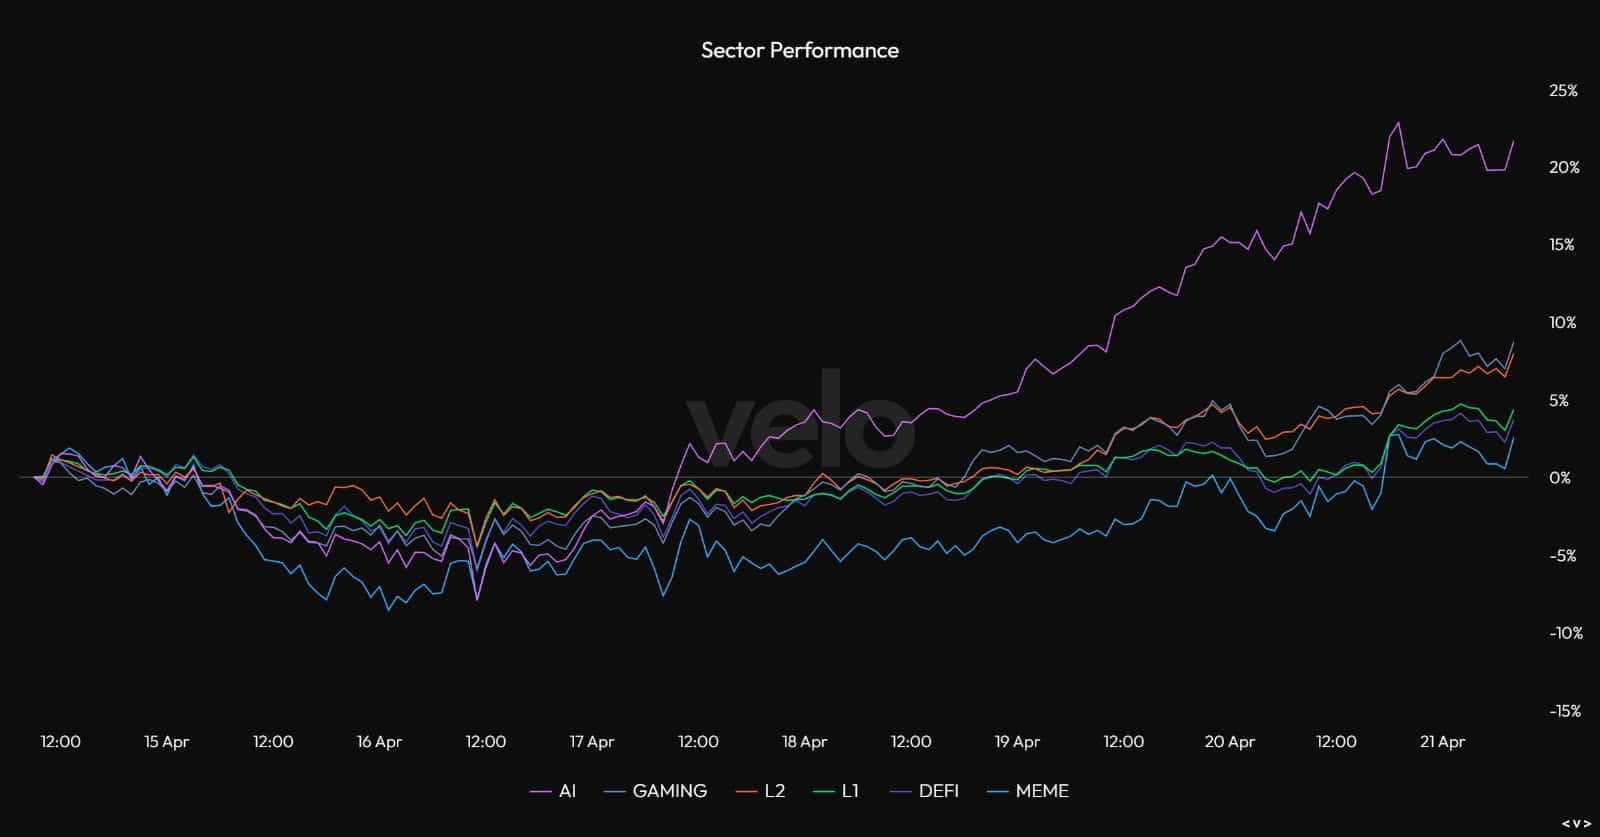Toggle the L1 legend item

point(835,791)
